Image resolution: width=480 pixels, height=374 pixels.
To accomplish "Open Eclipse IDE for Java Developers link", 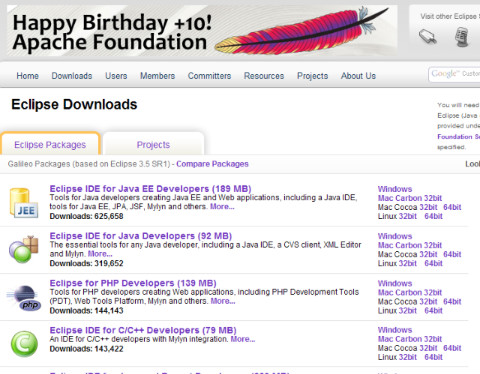I will pos(141,236).
